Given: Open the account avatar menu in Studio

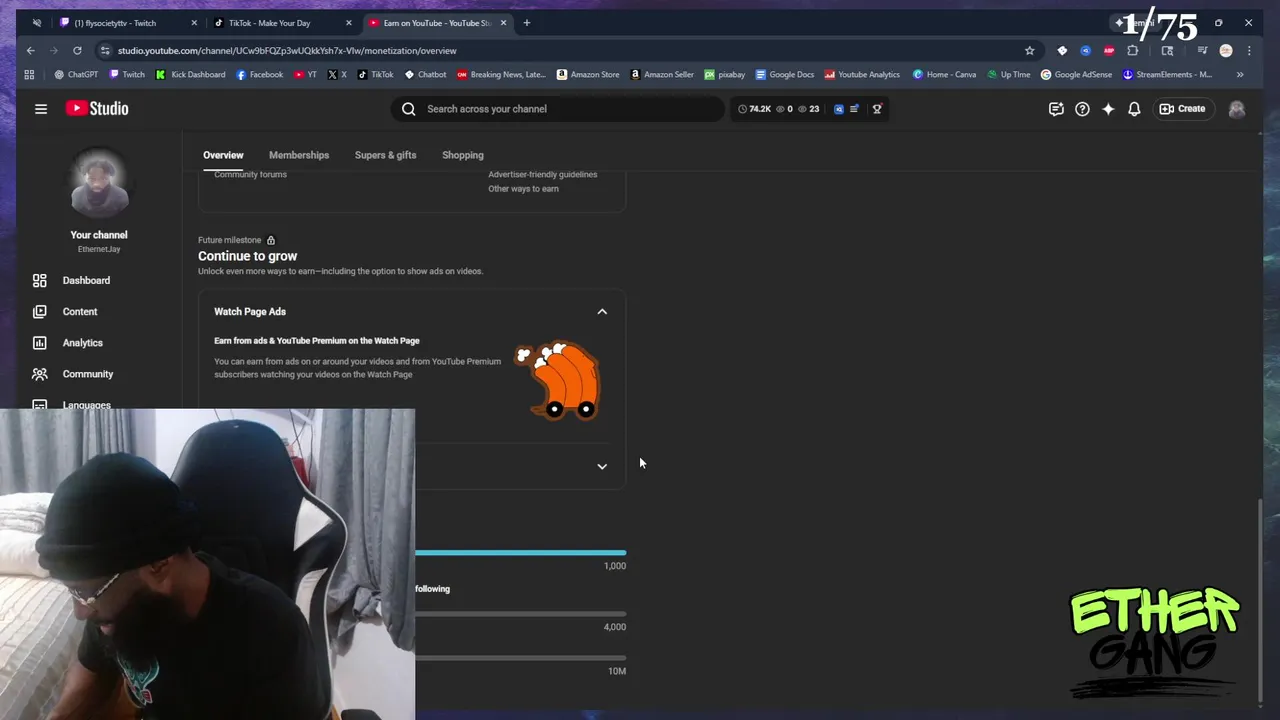Looking at the screenshot, I should tap(1237, 109).
